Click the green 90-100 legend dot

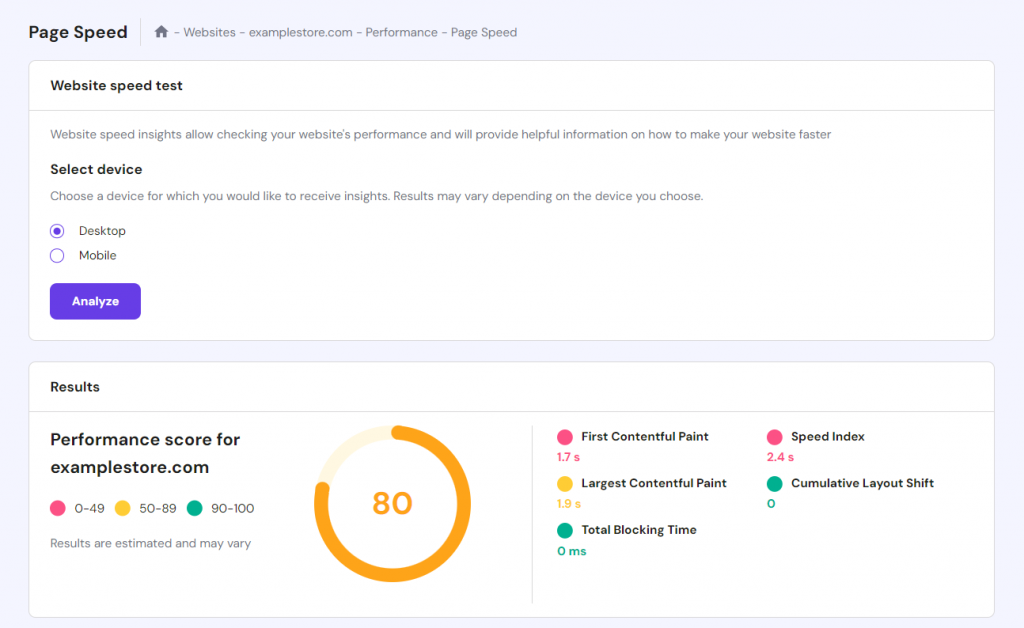tap(194, 507)
